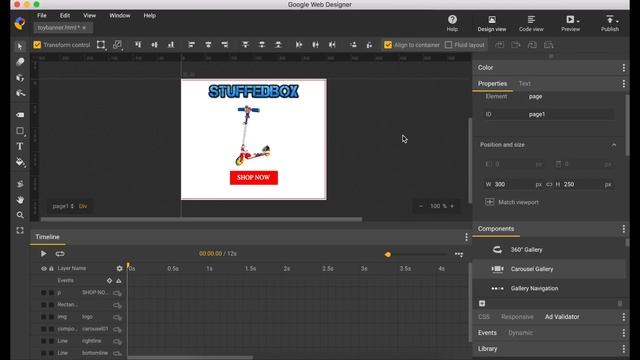This screenshot has height=360, width=640.
Task: Collapse the Position and size section
Action: pos(614,145)
